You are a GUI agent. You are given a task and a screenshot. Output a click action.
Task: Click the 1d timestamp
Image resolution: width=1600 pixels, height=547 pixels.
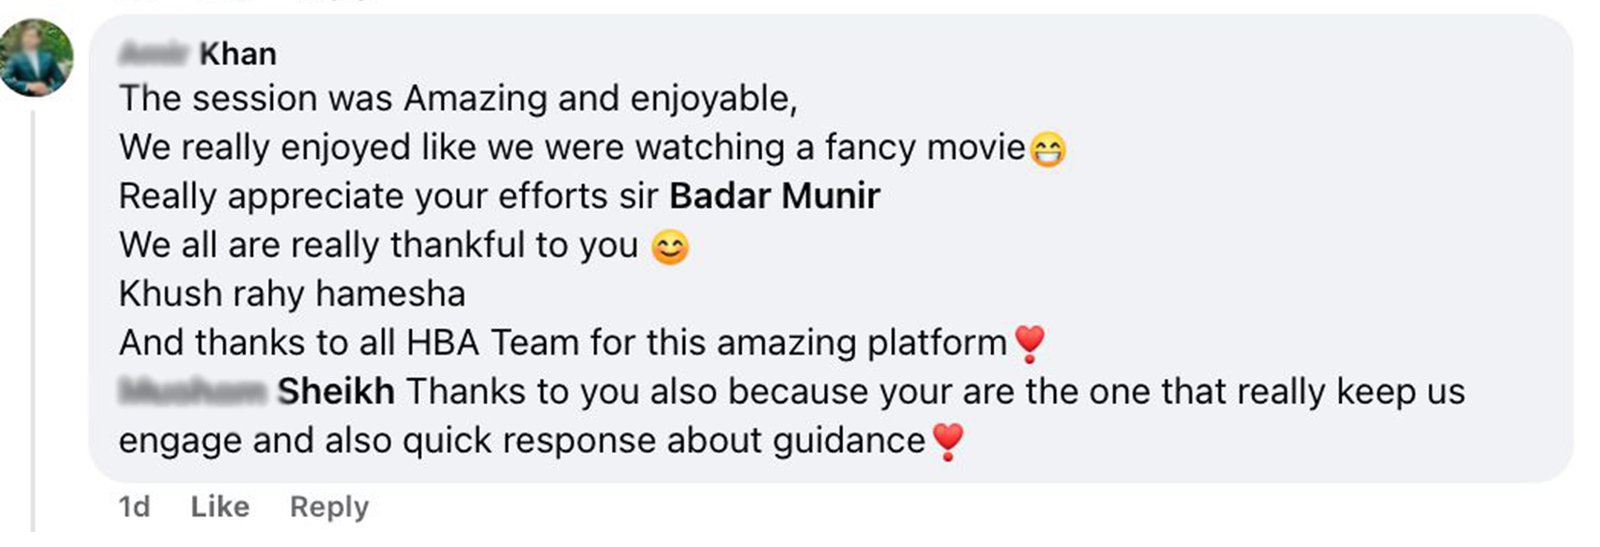point(134,507)
